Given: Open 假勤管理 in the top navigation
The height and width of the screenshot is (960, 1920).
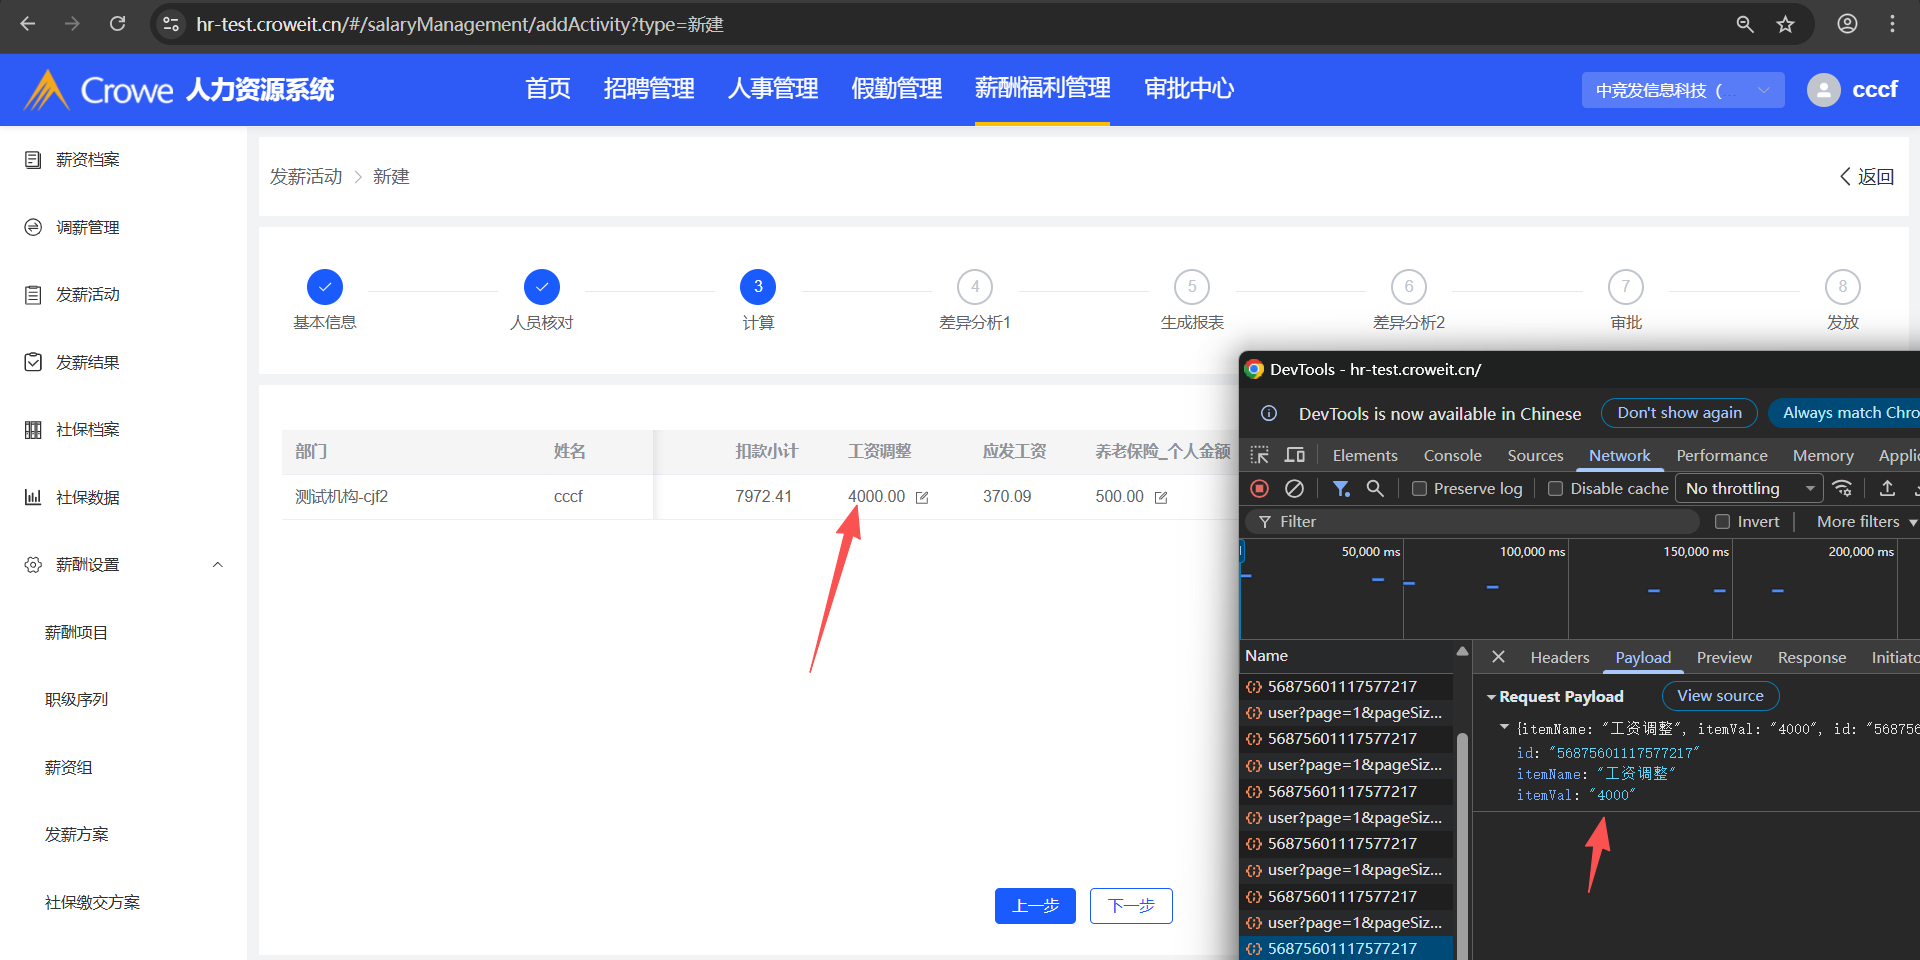Looking at the screenshot, I should point(896,89).
